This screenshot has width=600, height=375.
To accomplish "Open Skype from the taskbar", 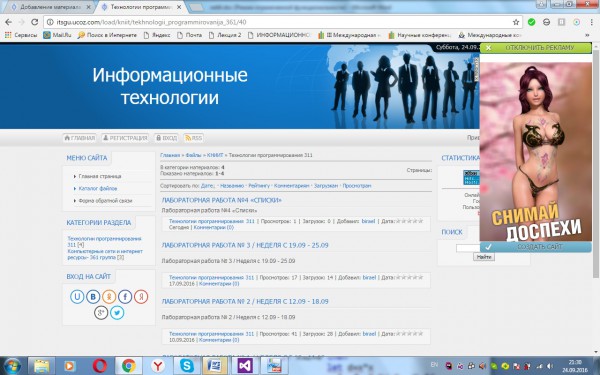I will click(x=187, y=366).
